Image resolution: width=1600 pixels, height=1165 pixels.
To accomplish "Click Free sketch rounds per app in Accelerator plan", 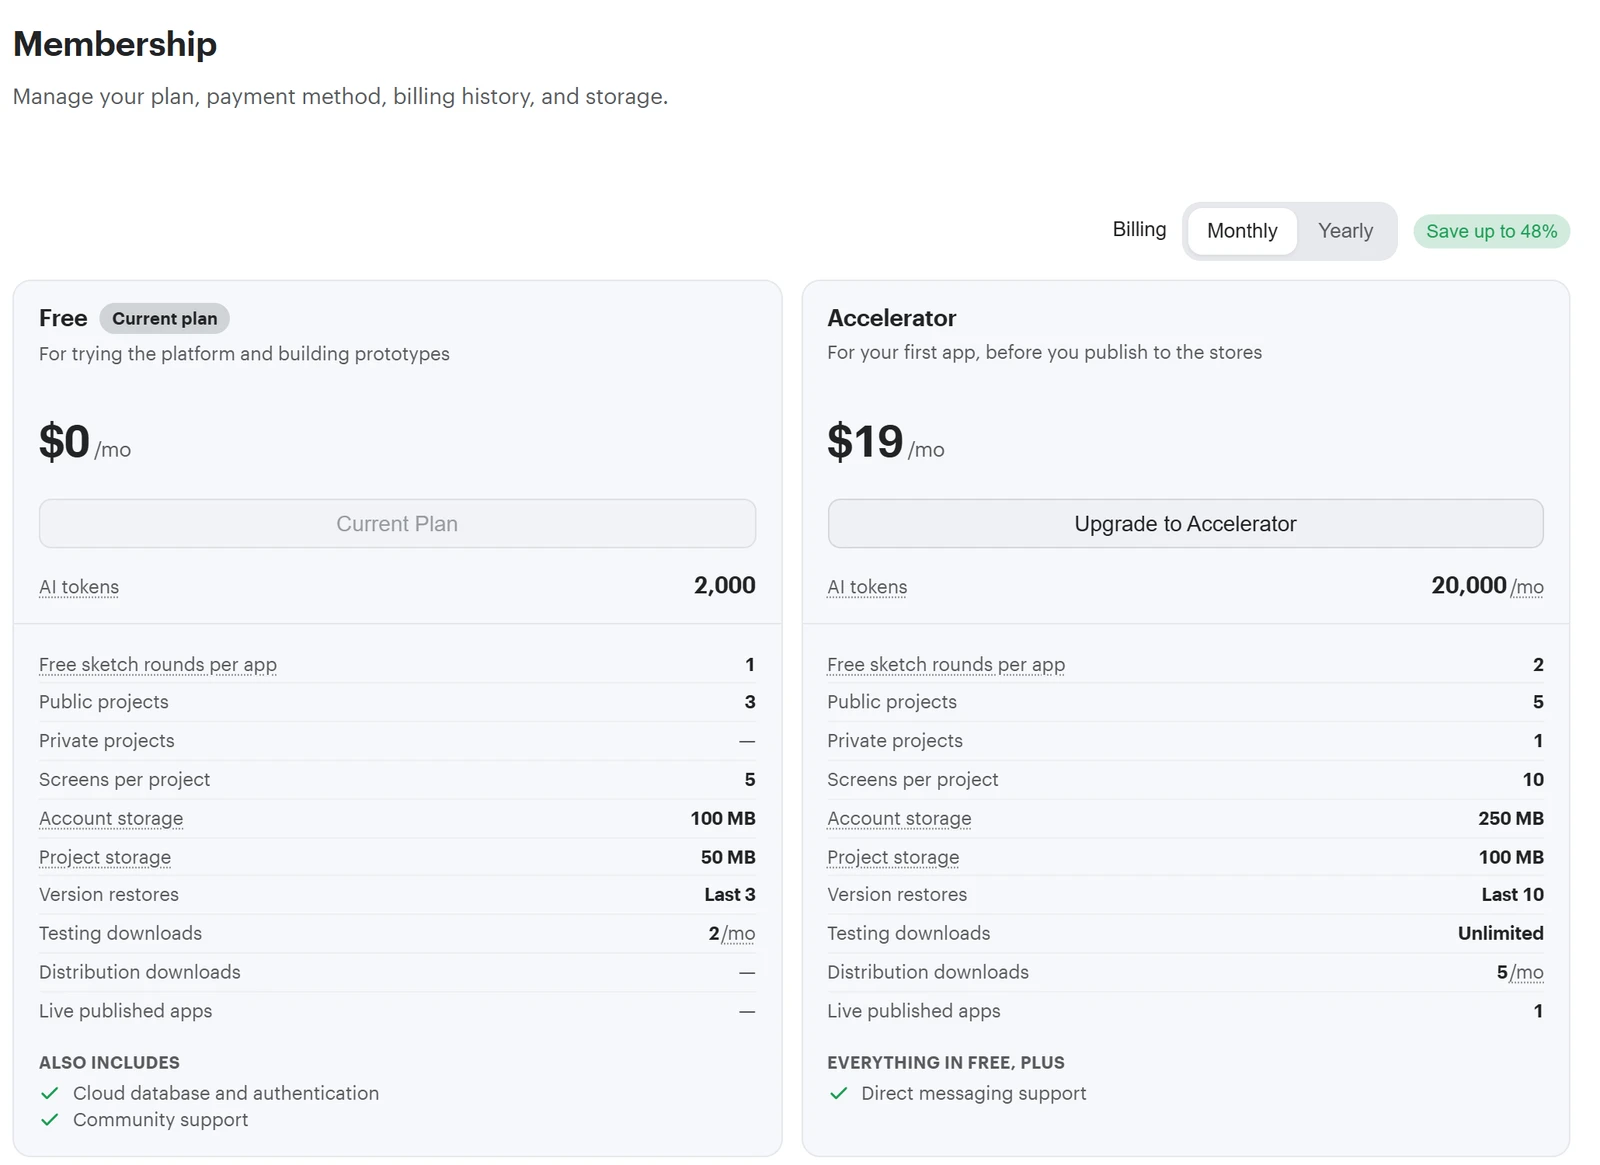I will point(946,664).
